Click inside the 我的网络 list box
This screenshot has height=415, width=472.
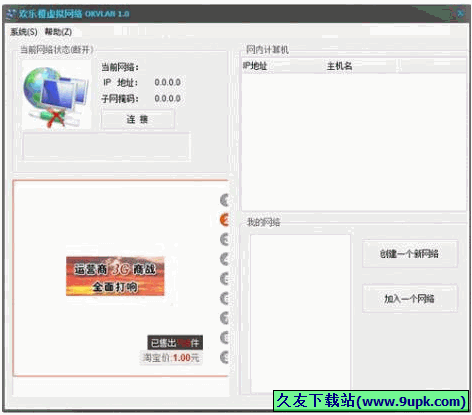300,313
